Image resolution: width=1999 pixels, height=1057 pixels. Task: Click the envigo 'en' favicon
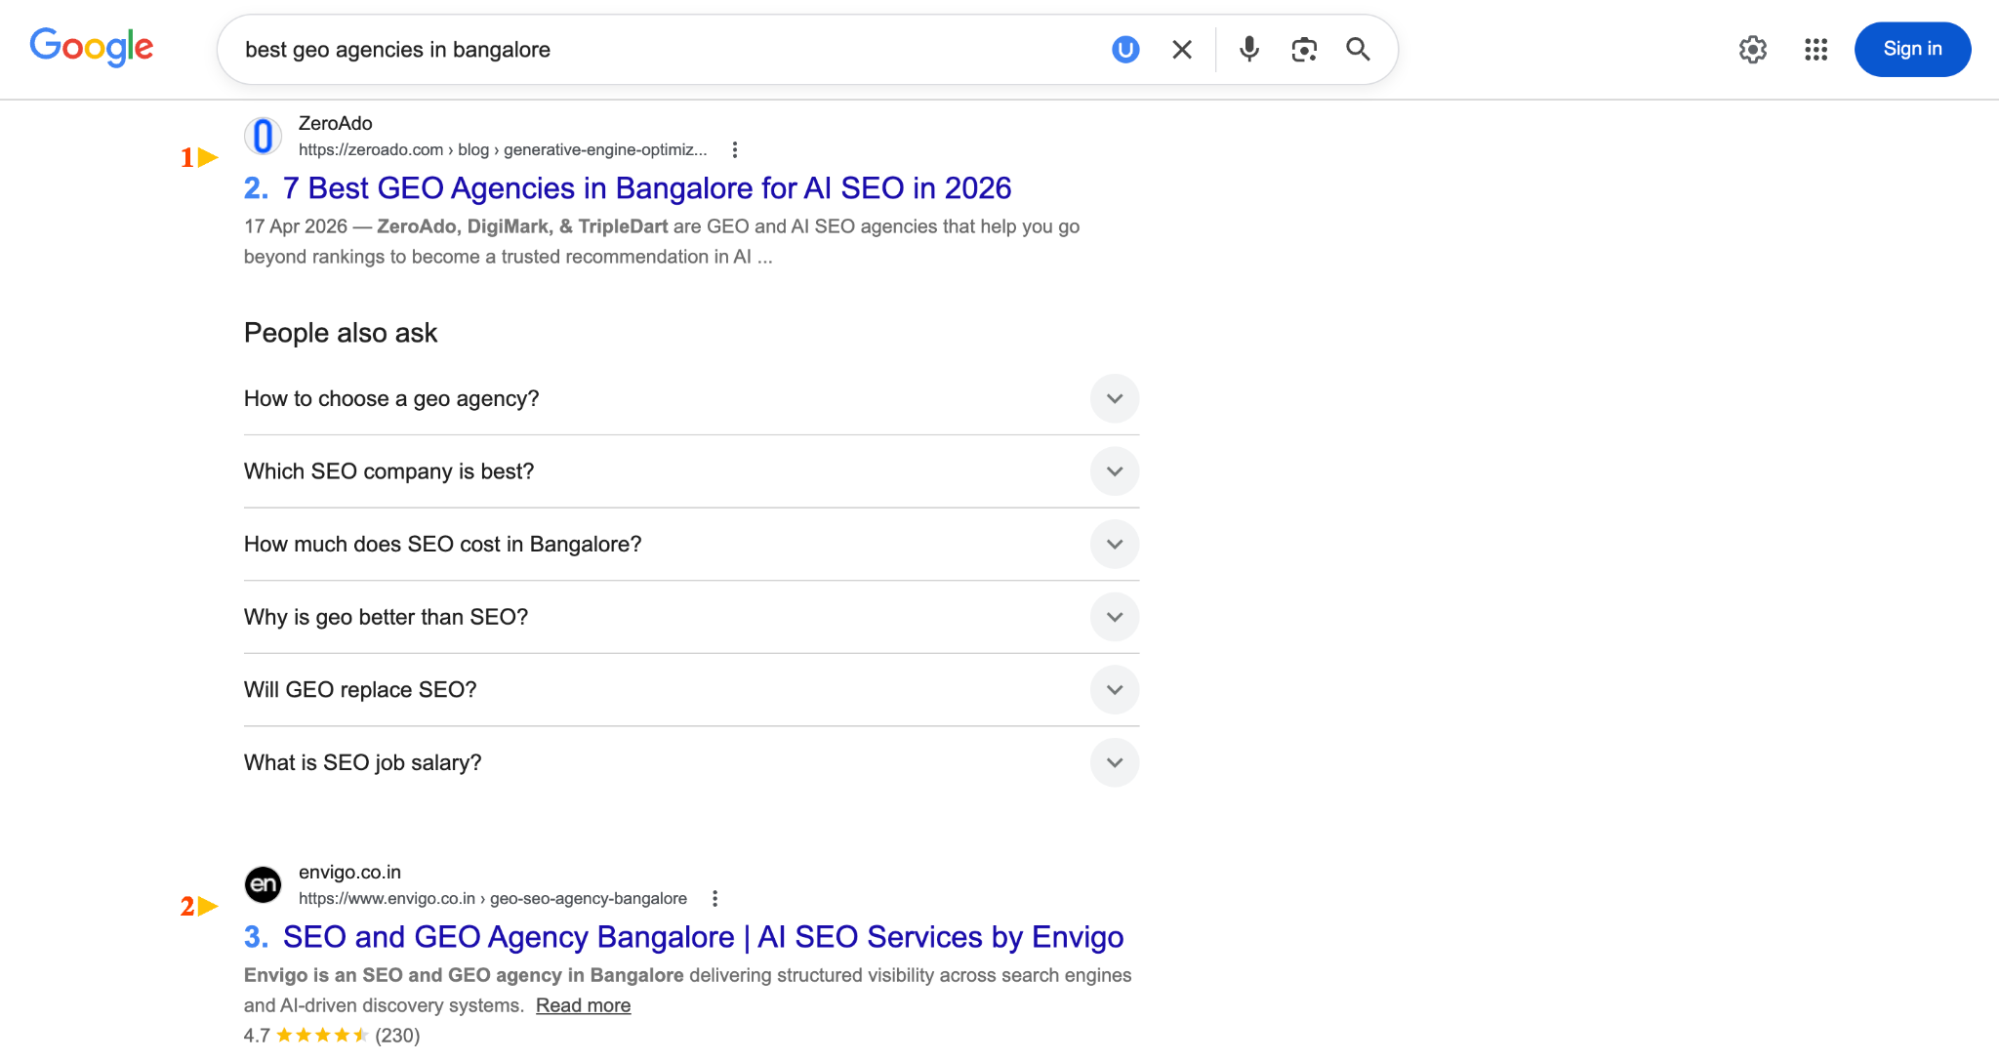tap(263, 884)
